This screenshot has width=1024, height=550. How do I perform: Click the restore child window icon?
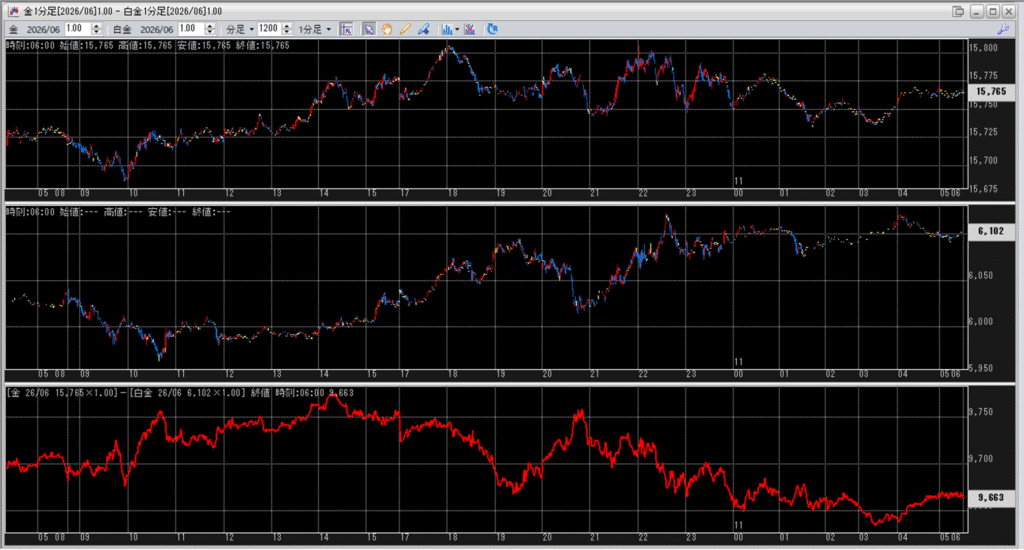click(x=958, y=11)
